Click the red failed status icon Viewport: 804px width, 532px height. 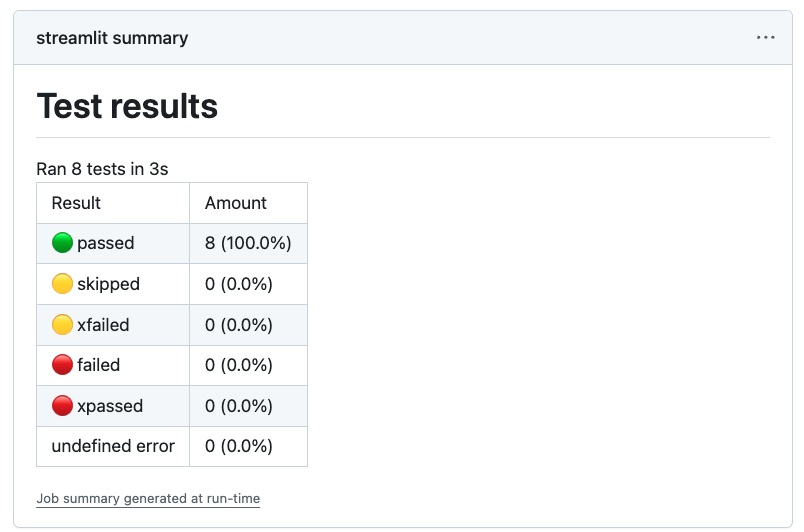coord(63,365)
